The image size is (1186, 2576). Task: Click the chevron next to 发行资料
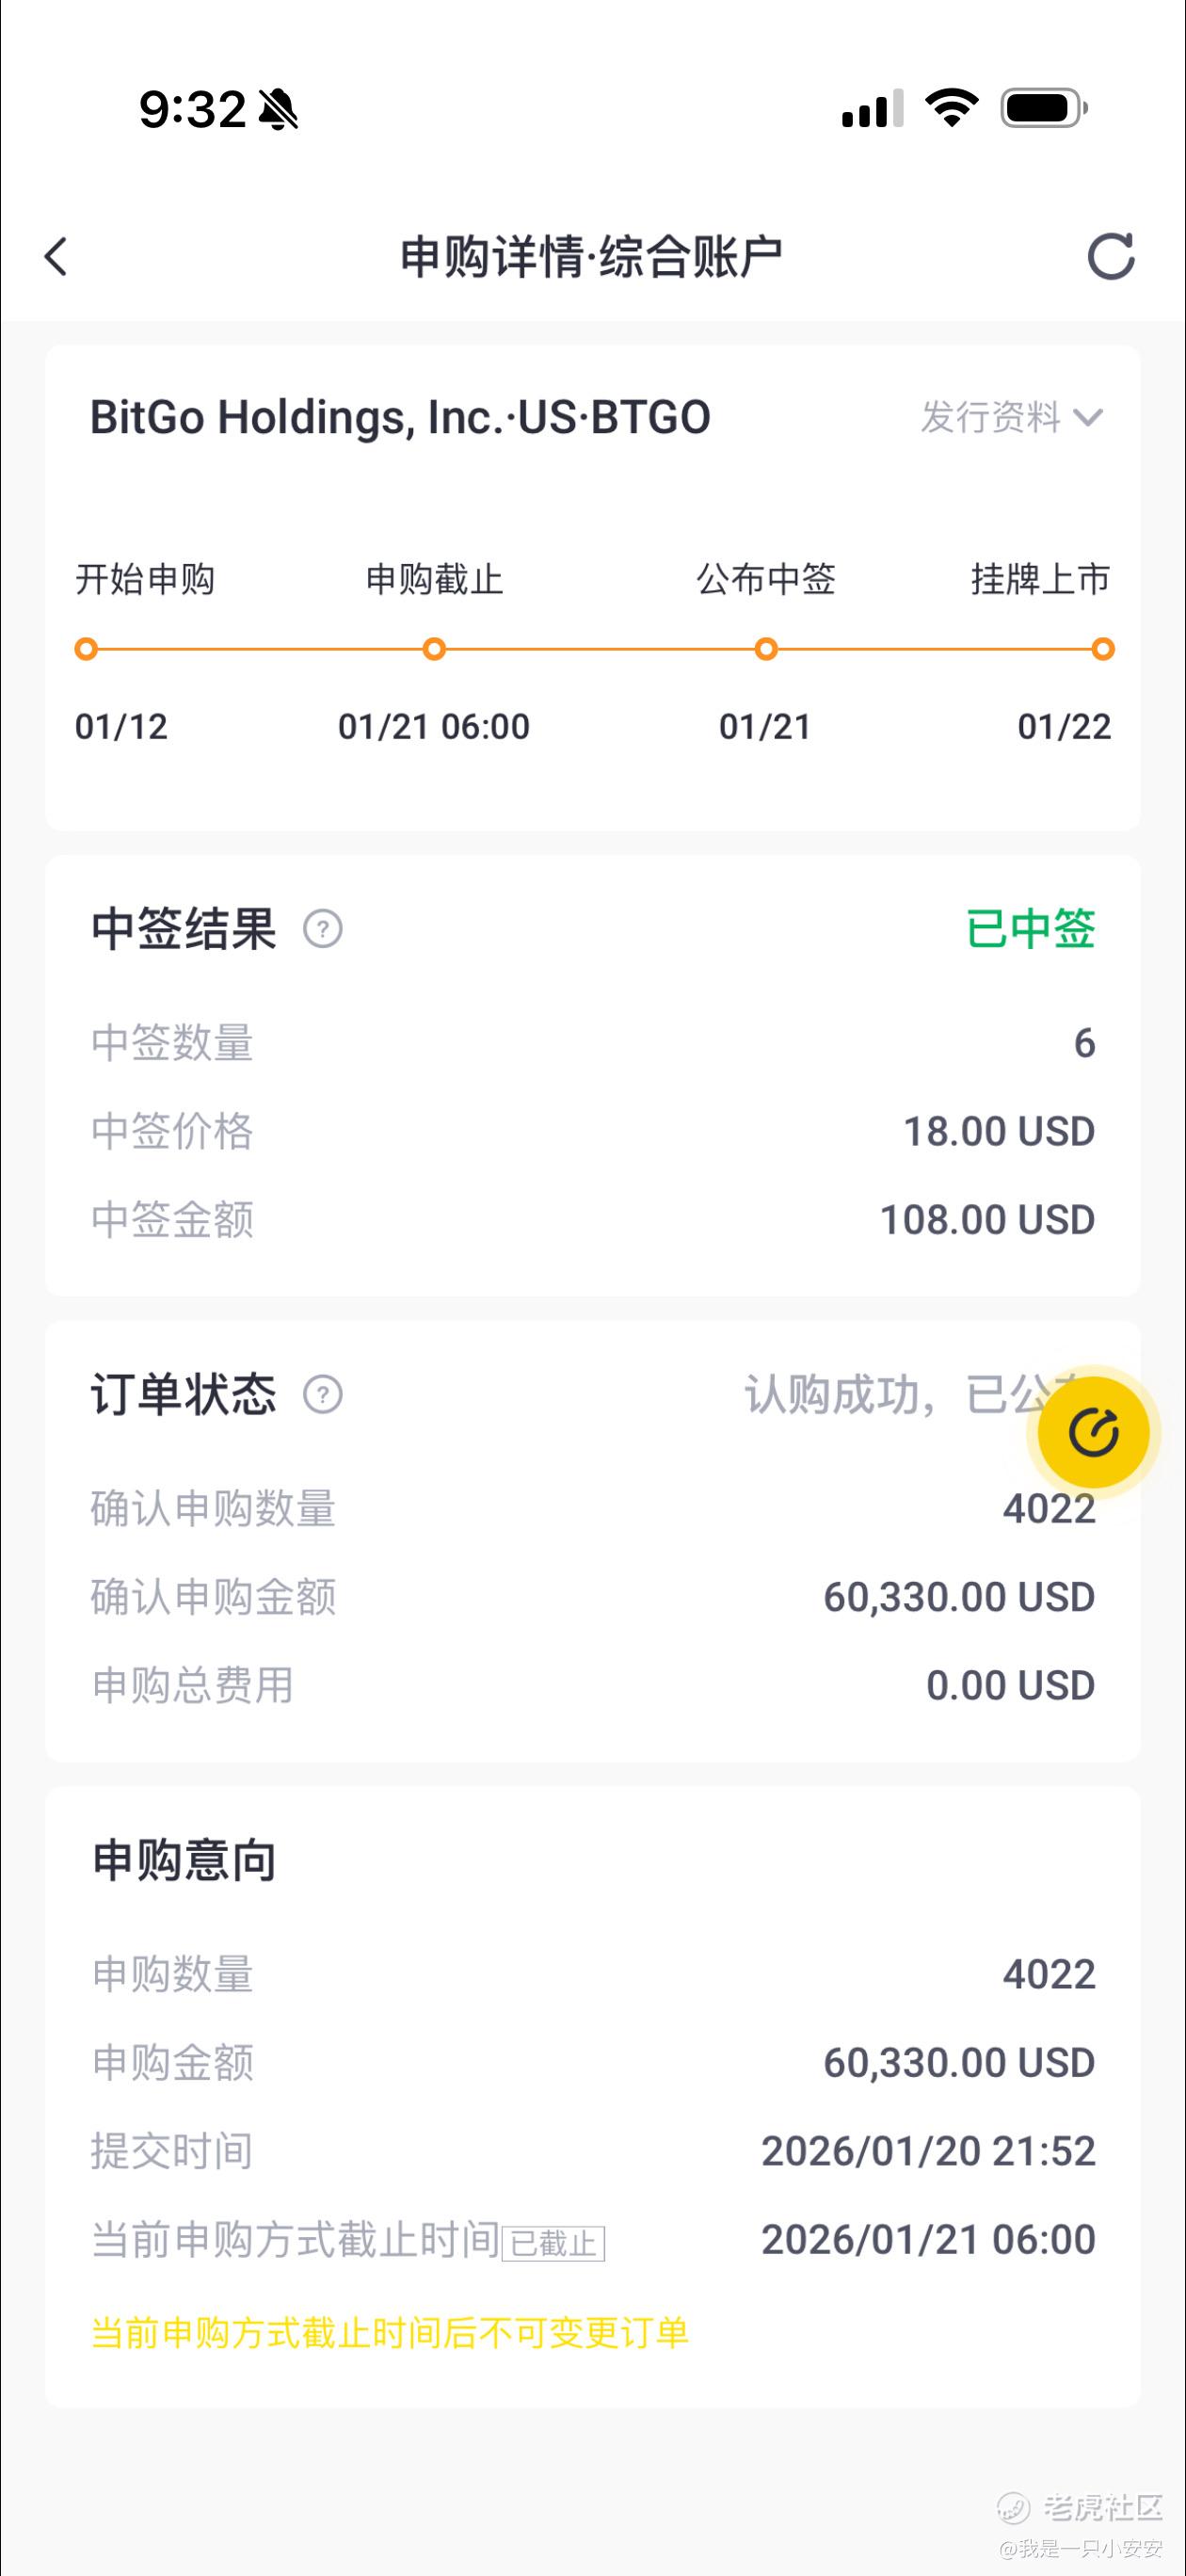(1088, 418)
